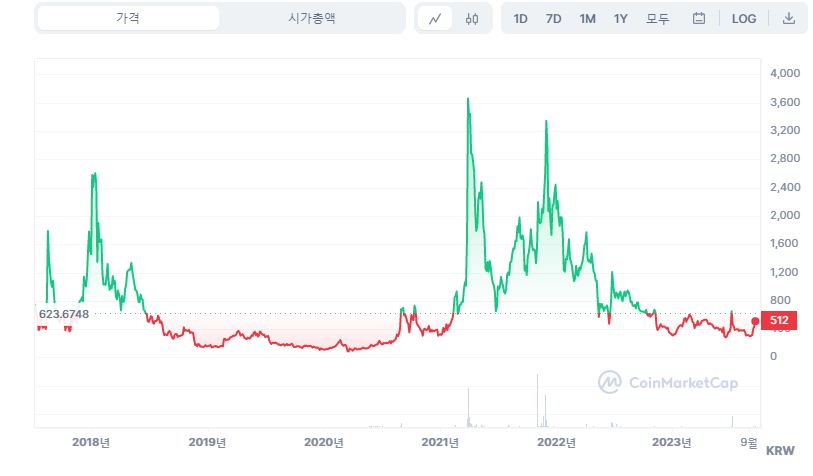Download the chart data
The image size is (813, 476).
pyautogui.click(x=789, y=19)
